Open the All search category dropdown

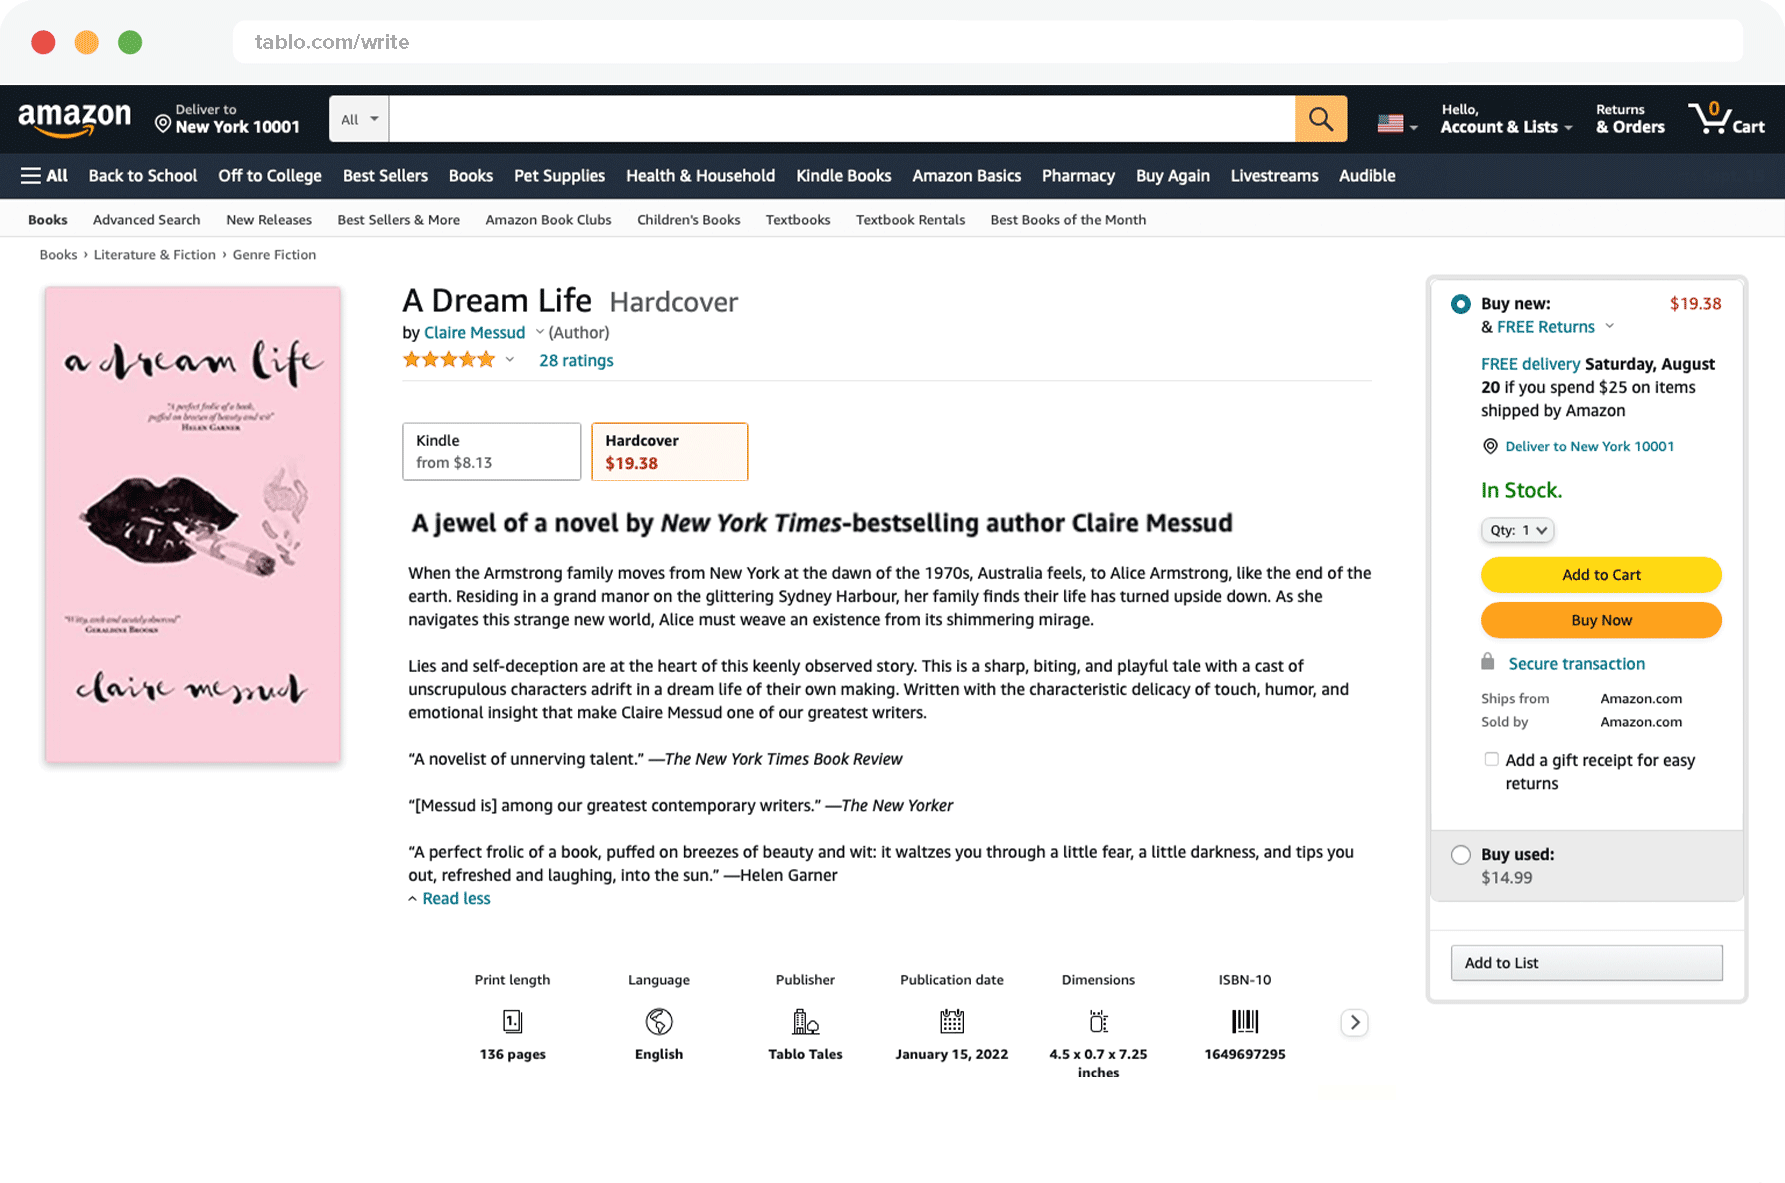point(359,119)
